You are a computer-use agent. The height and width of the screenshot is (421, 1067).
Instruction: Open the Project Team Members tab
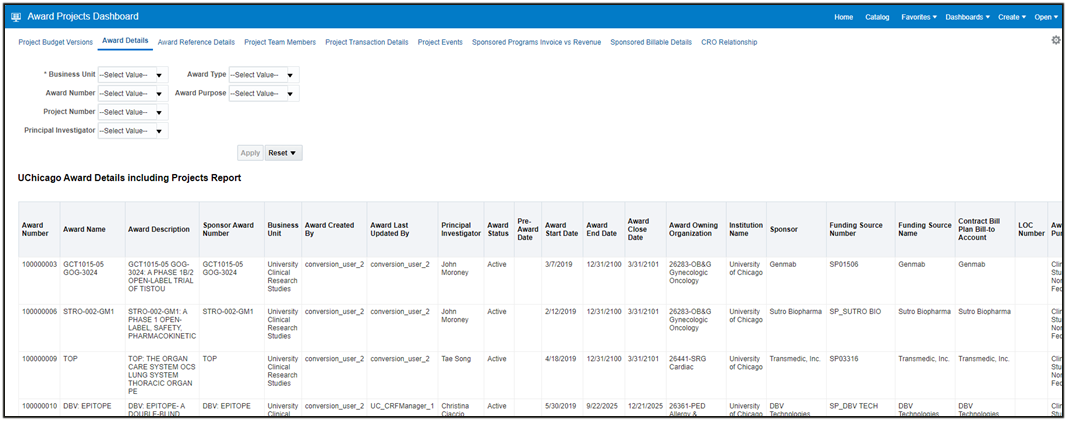tap(280, 42)
